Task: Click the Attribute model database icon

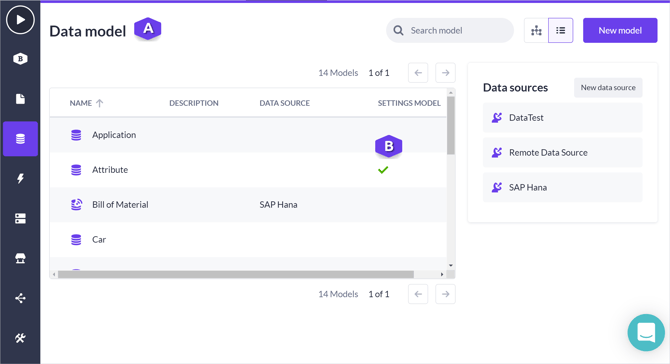Action: 76,170
